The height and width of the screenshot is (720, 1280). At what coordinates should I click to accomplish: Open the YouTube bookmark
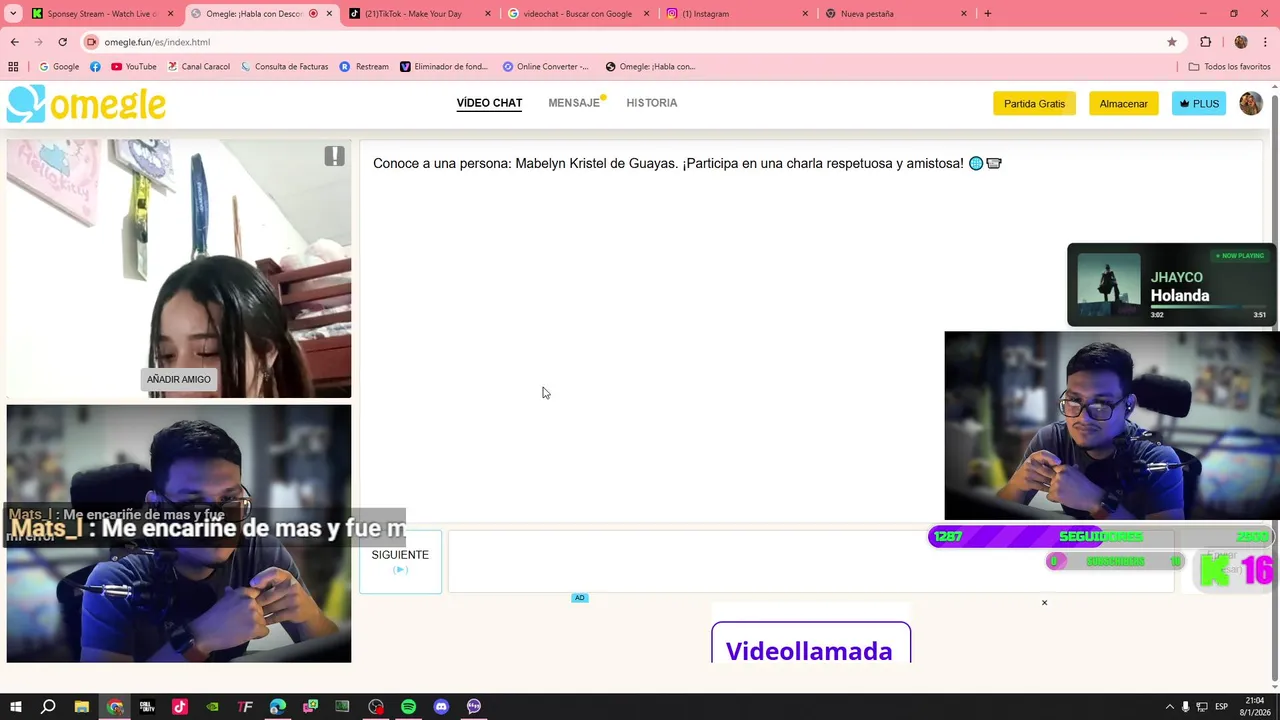[x=133, y=67]
